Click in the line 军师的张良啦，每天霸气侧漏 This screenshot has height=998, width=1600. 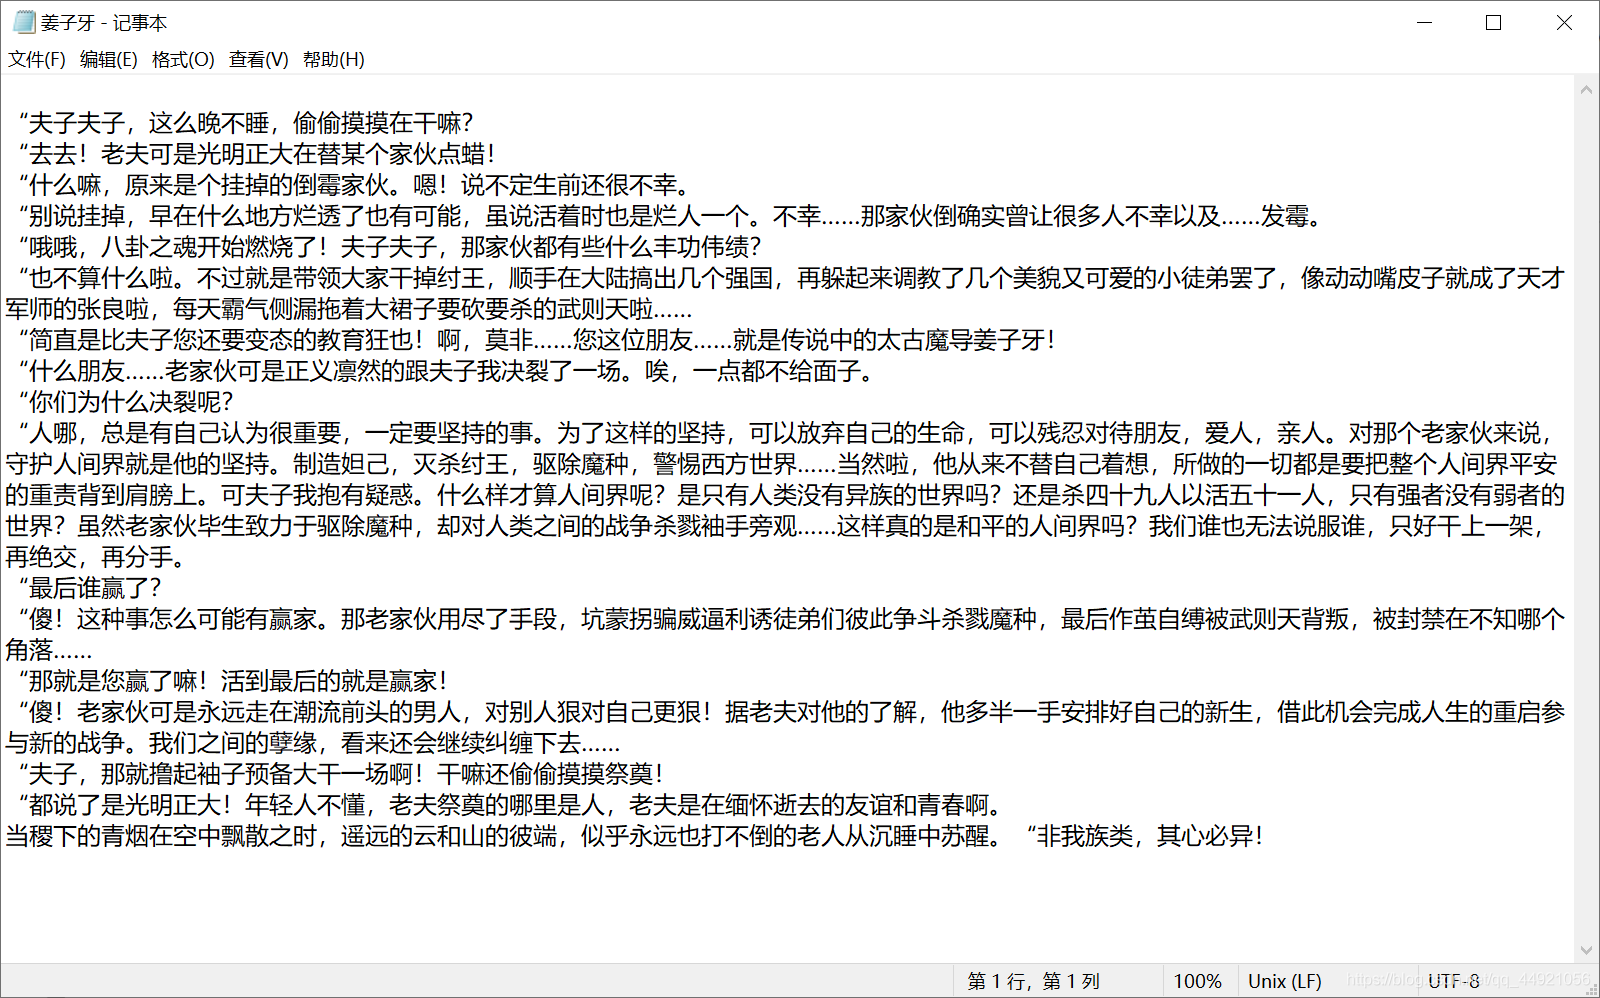click(348, 309)
